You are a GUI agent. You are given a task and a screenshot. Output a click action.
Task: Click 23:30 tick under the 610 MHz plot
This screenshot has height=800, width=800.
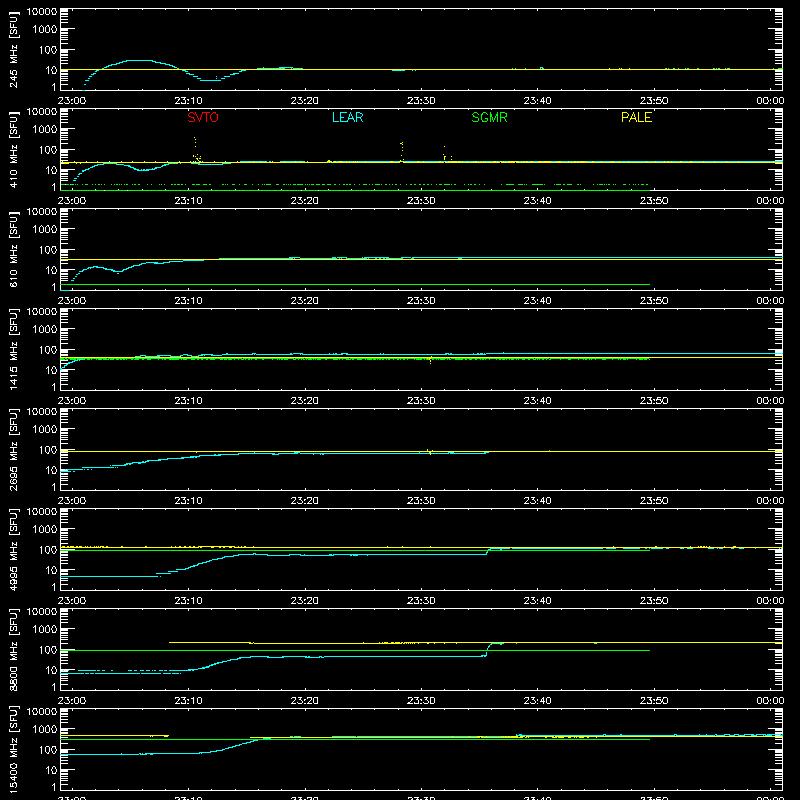[x=421, y=301]
